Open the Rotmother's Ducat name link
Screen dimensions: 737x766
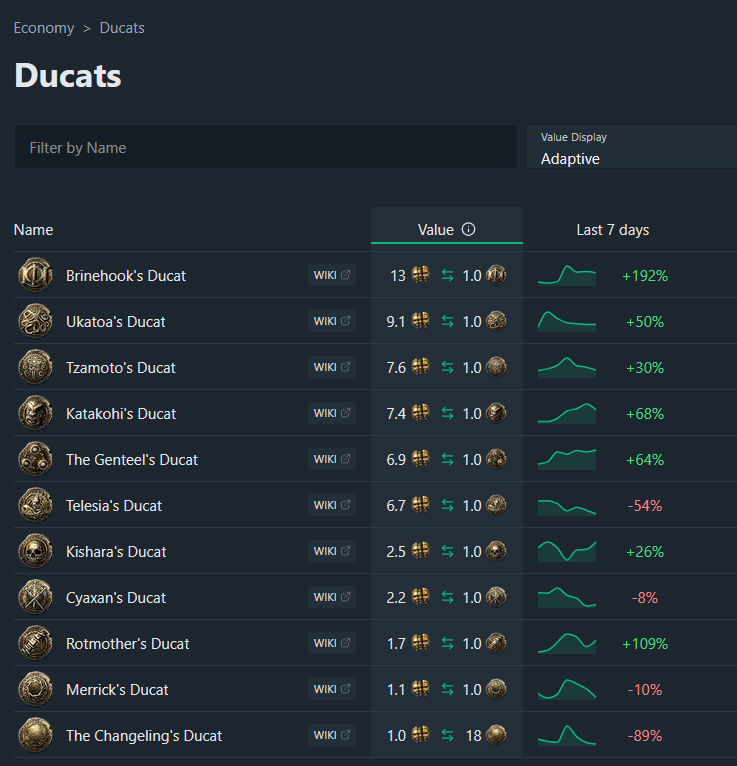127,643
